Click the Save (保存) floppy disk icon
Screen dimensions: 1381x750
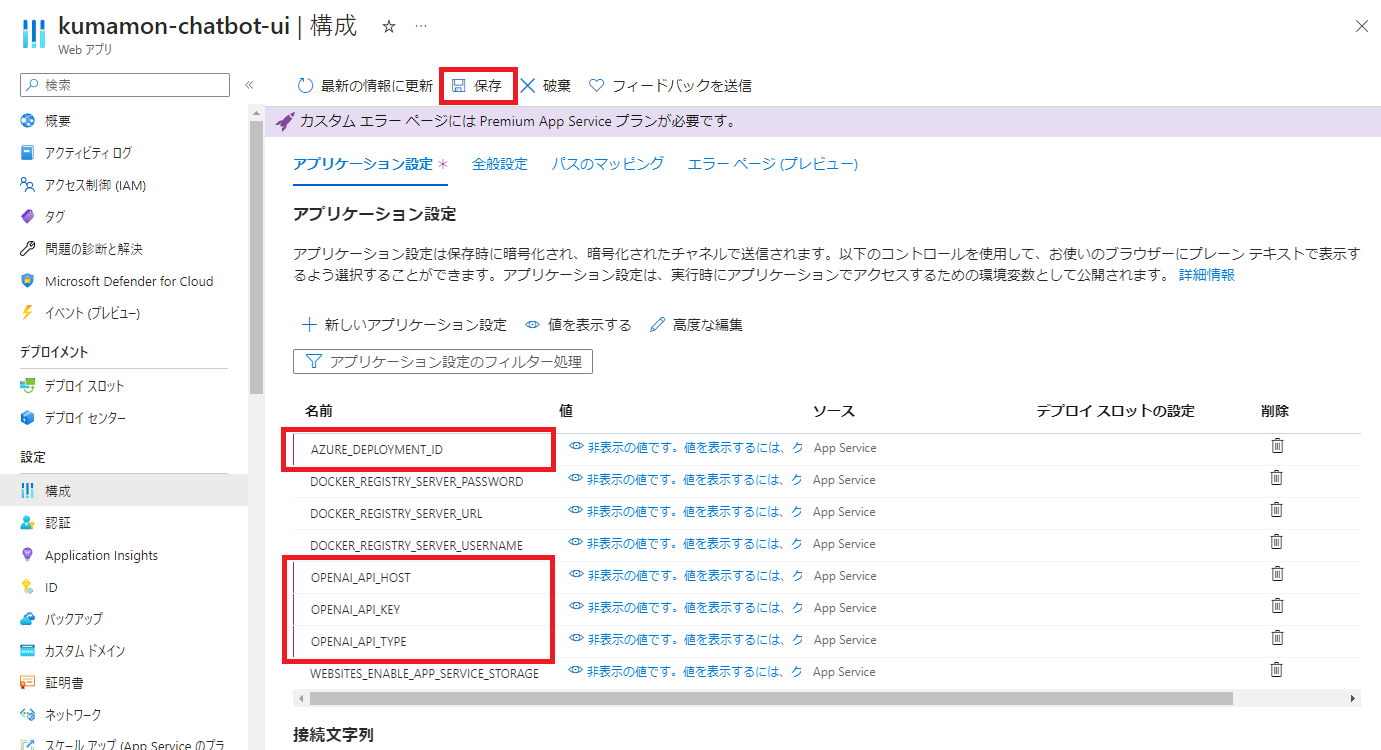pyautogui.click(x=459, y=86)
